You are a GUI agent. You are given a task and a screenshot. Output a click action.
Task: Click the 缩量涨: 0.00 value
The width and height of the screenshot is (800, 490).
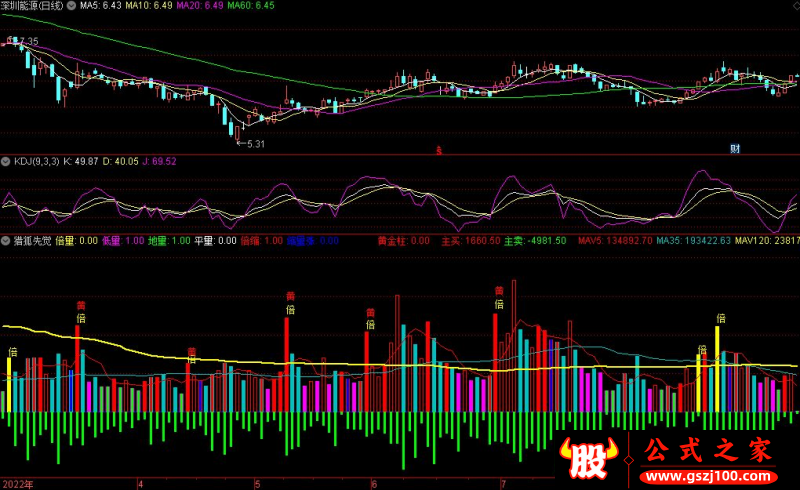pyautogui.click(x=313, y=241)
